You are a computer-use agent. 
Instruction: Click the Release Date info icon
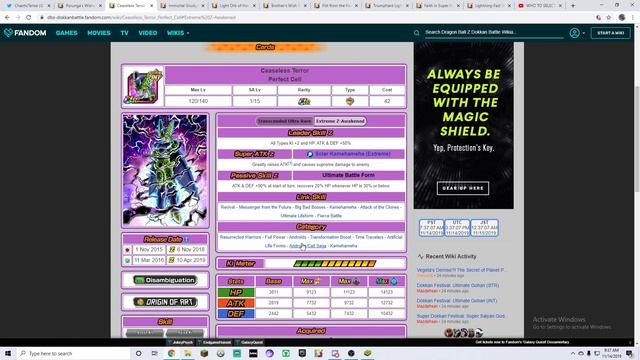187,239
